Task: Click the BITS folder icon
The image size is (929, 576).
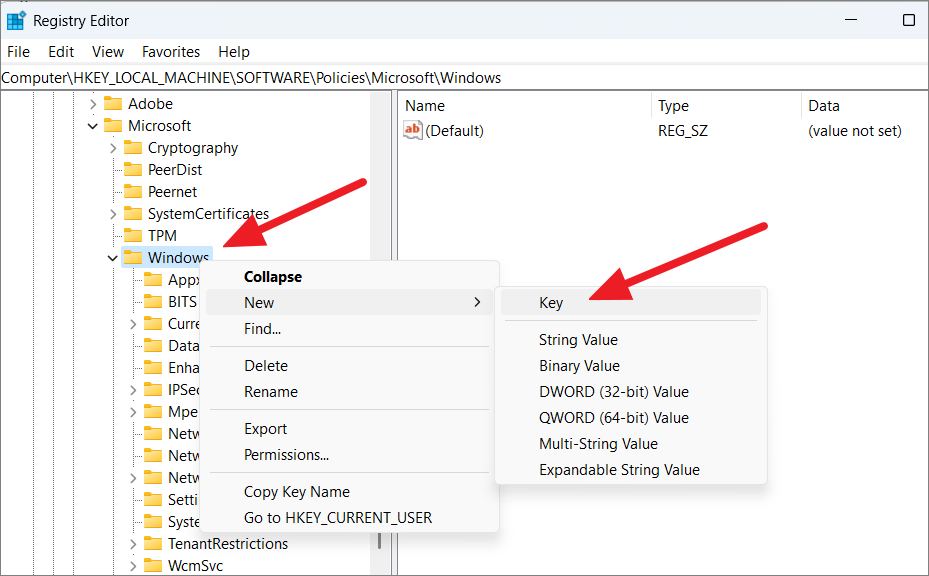Action: tap(153, 302)
